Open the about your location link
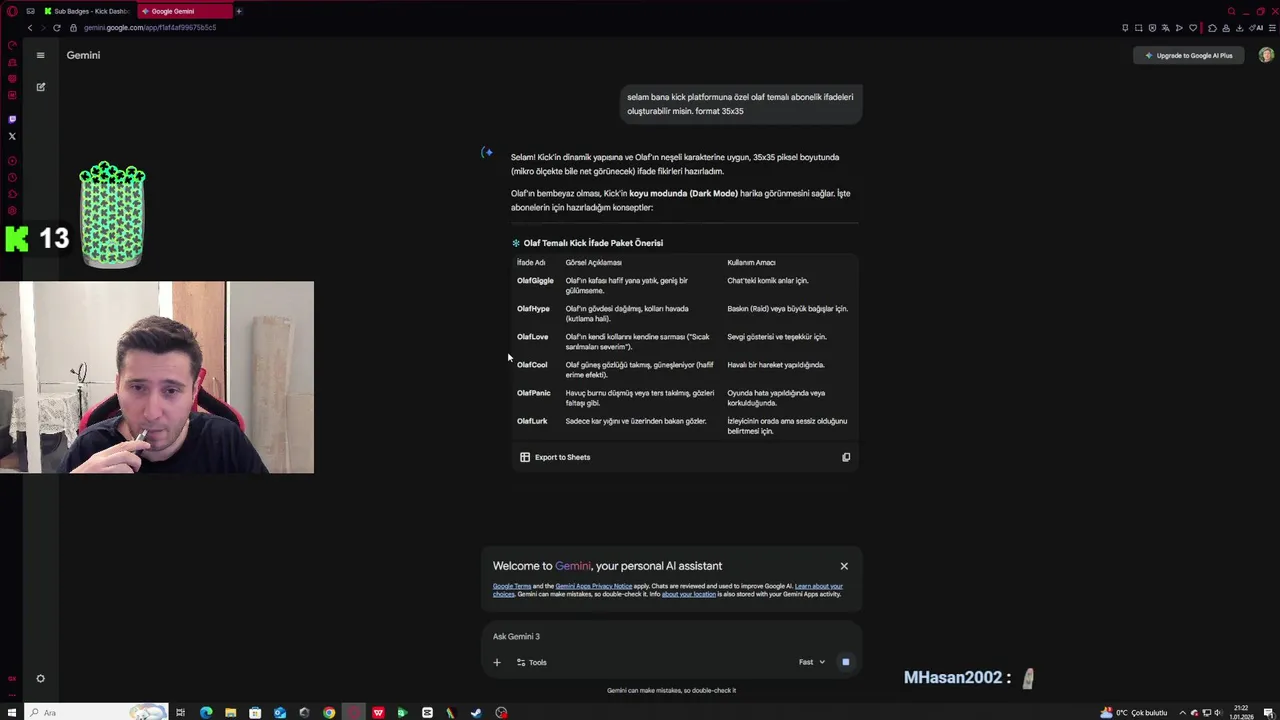 pyautogui.click(x=689, y=594)
